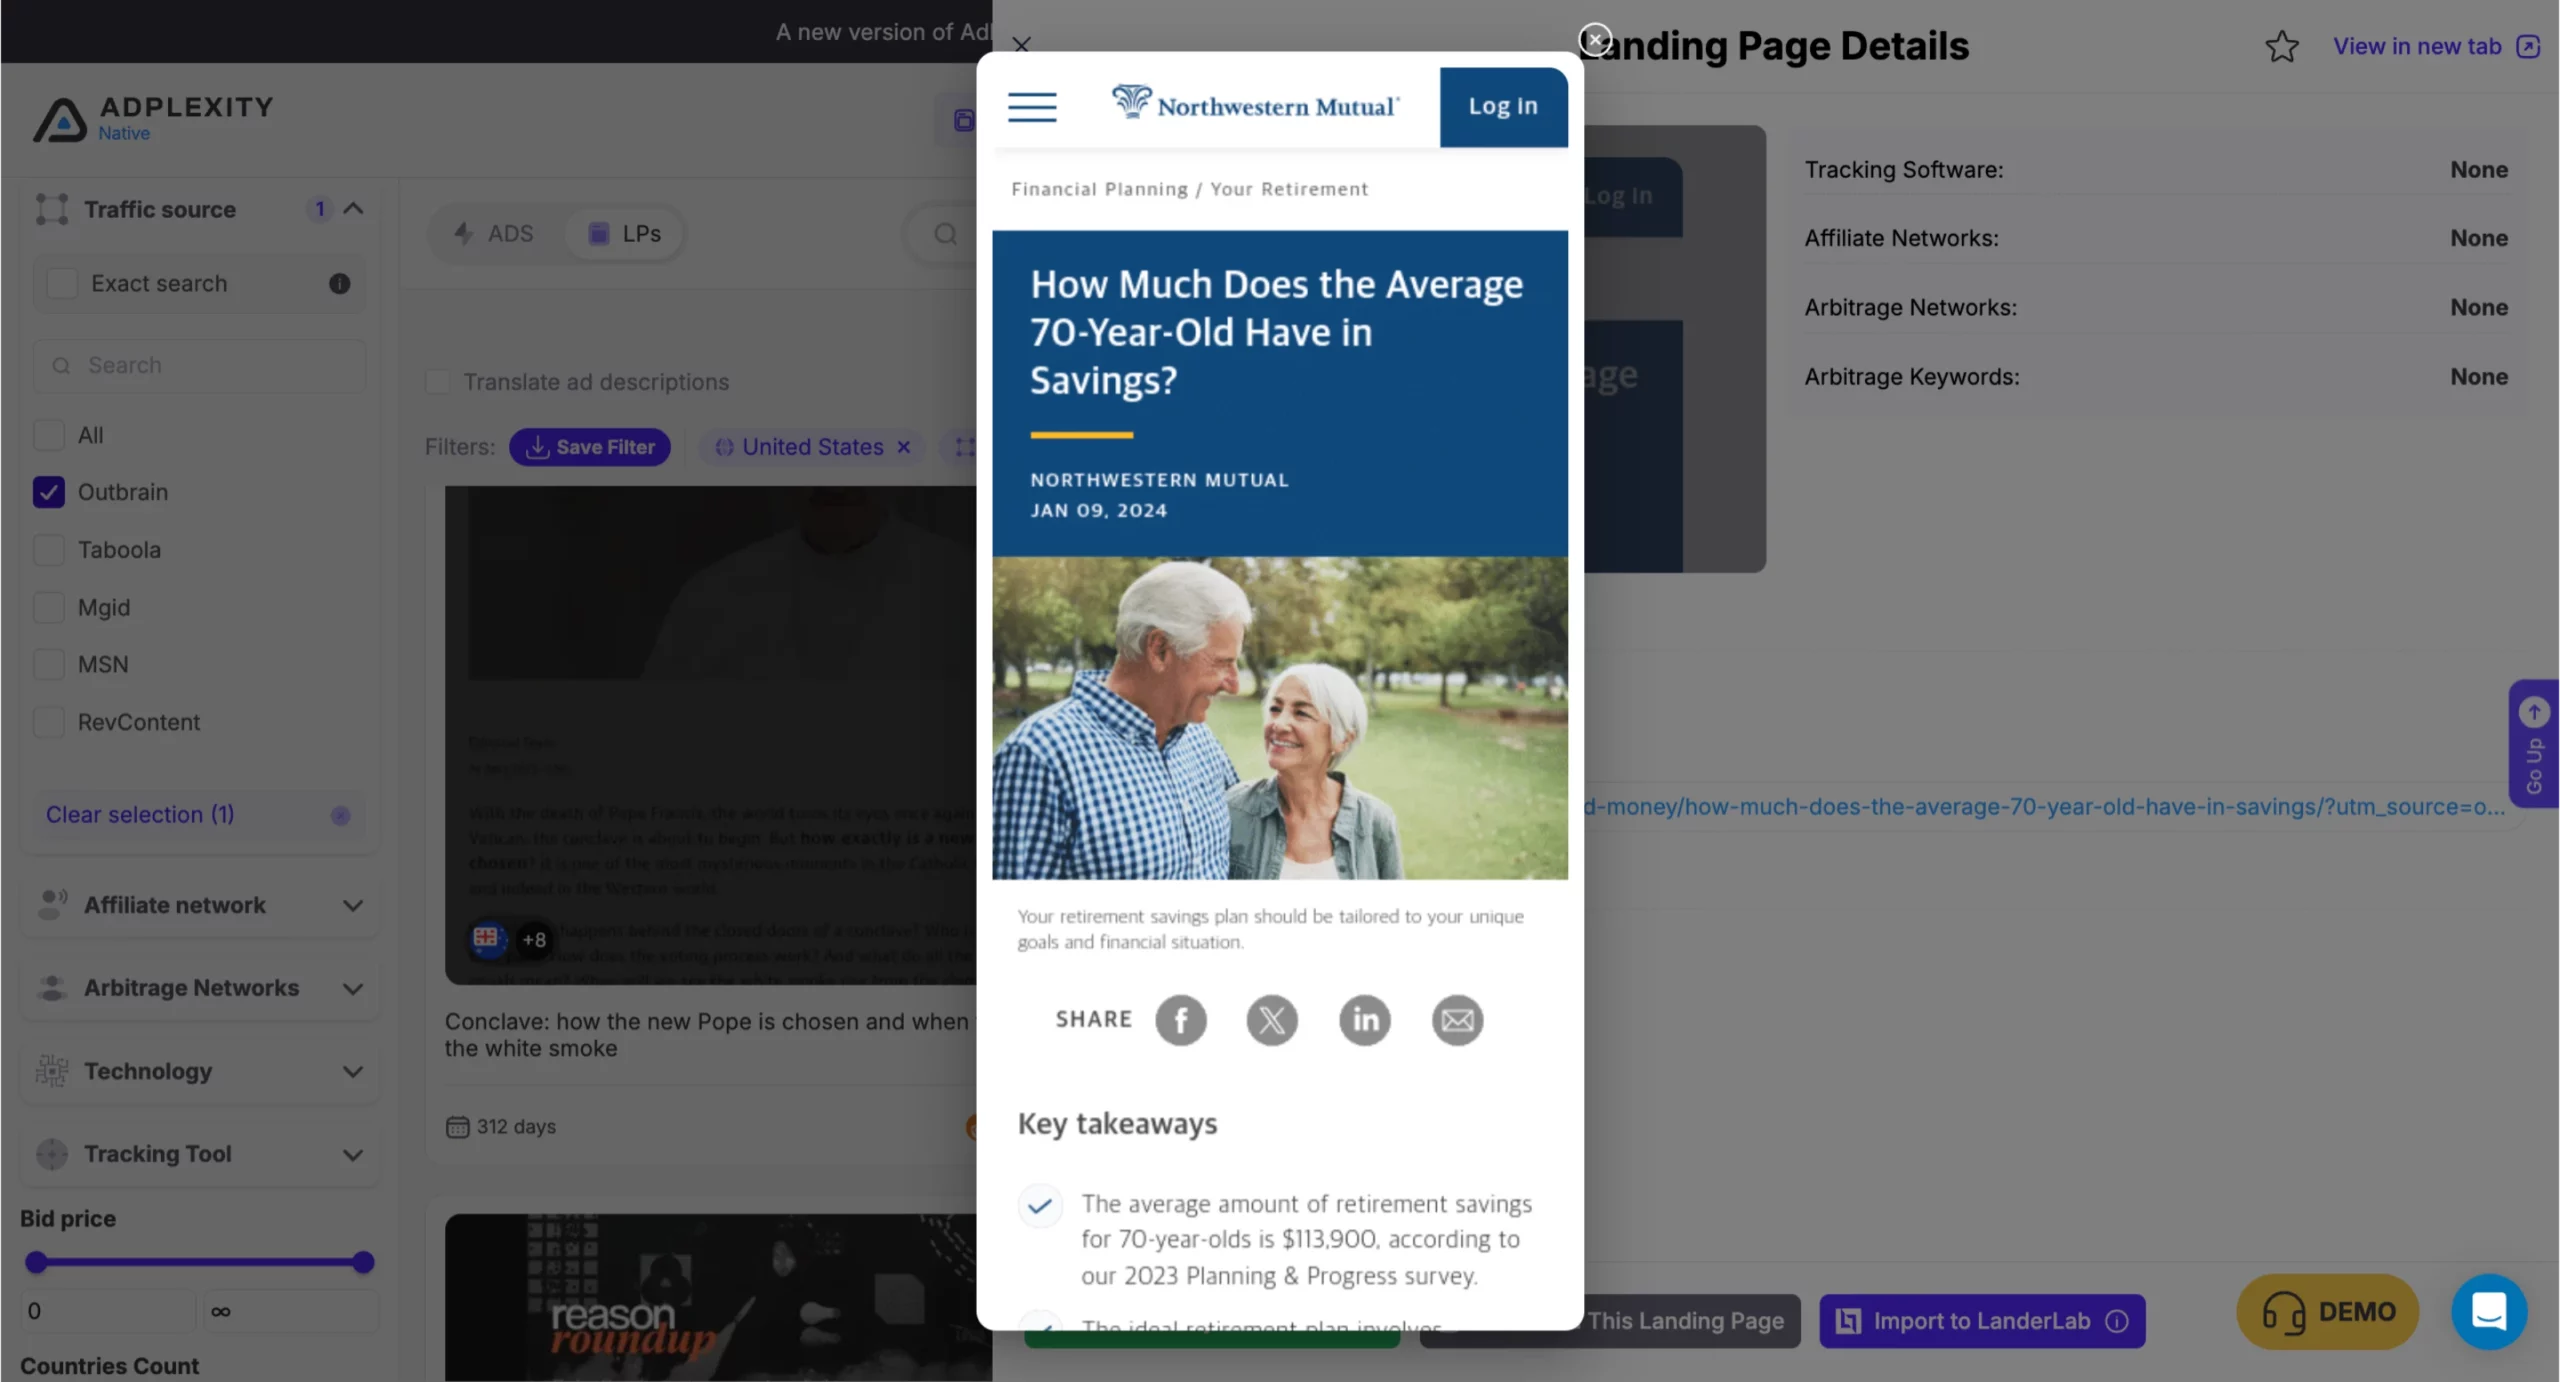Close the Landing Page Details panel
2560x1382 pixels.
tap(1021, 45)
